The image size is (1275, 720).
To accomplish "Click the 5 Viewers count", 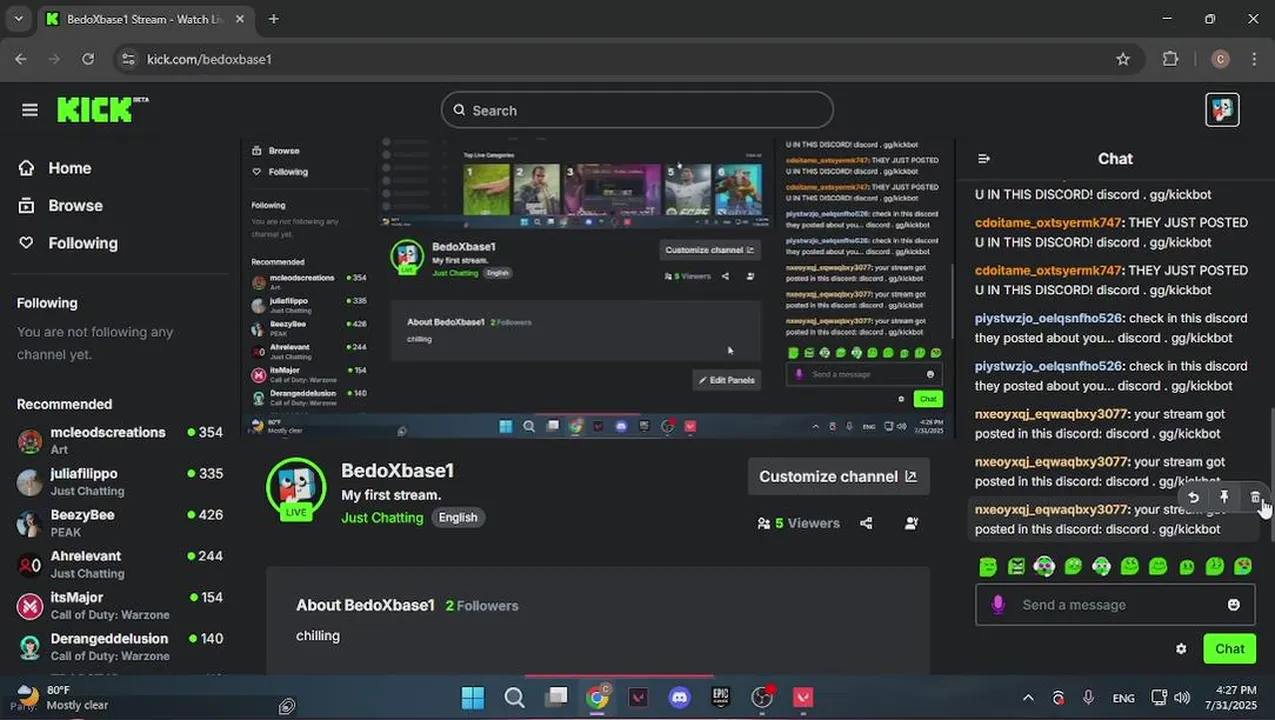I will point(799,523).
